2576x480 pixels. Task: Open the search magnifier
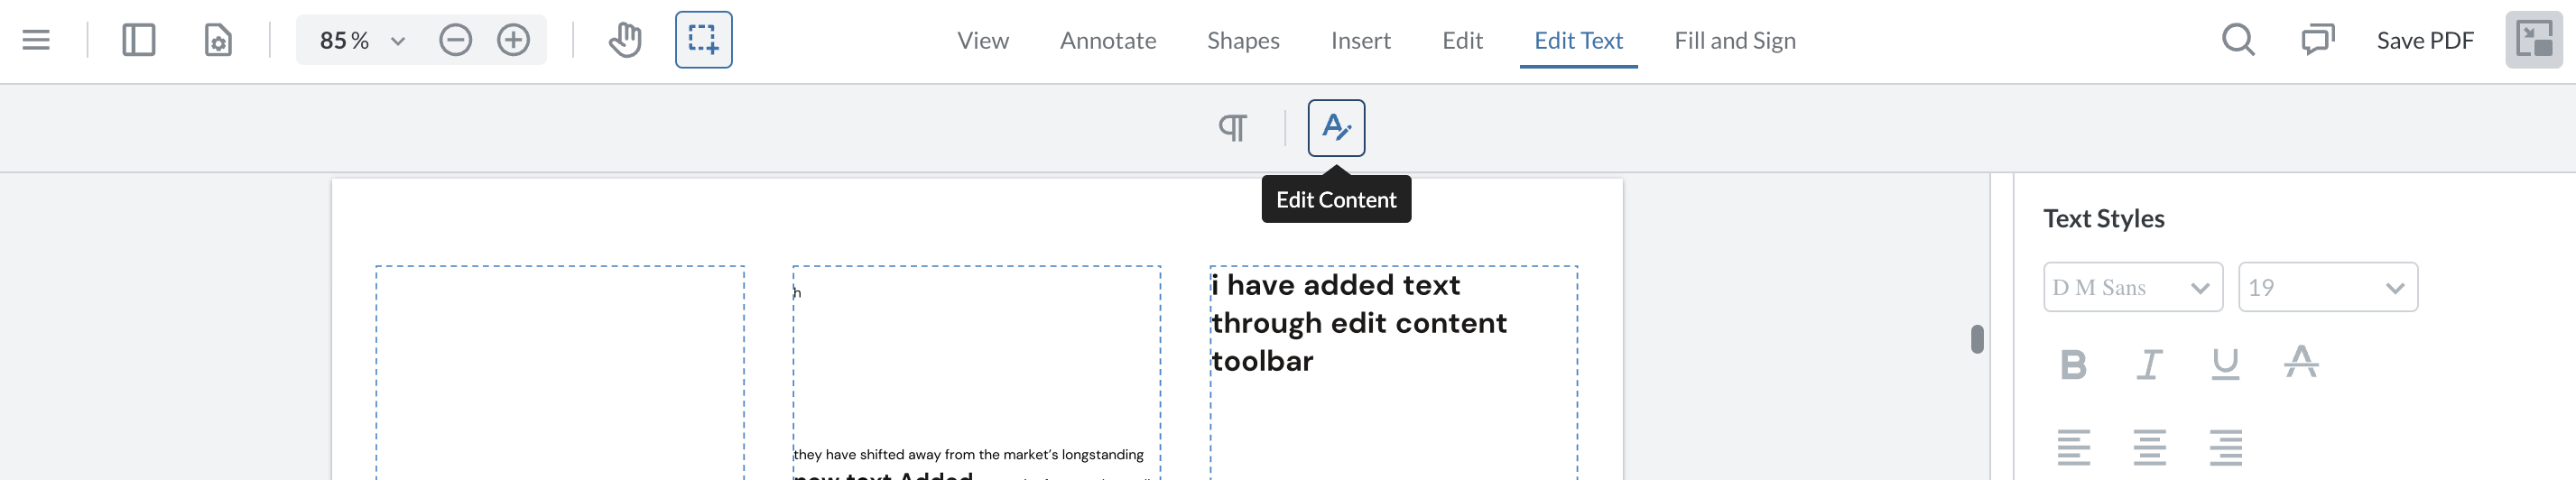pos(2238,40)
